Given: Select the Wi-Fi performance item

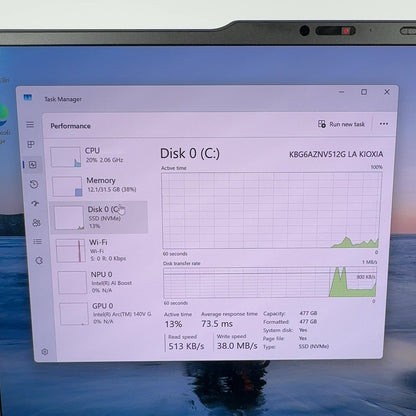Looking at the screenshot, I should [x=101, y=250].
